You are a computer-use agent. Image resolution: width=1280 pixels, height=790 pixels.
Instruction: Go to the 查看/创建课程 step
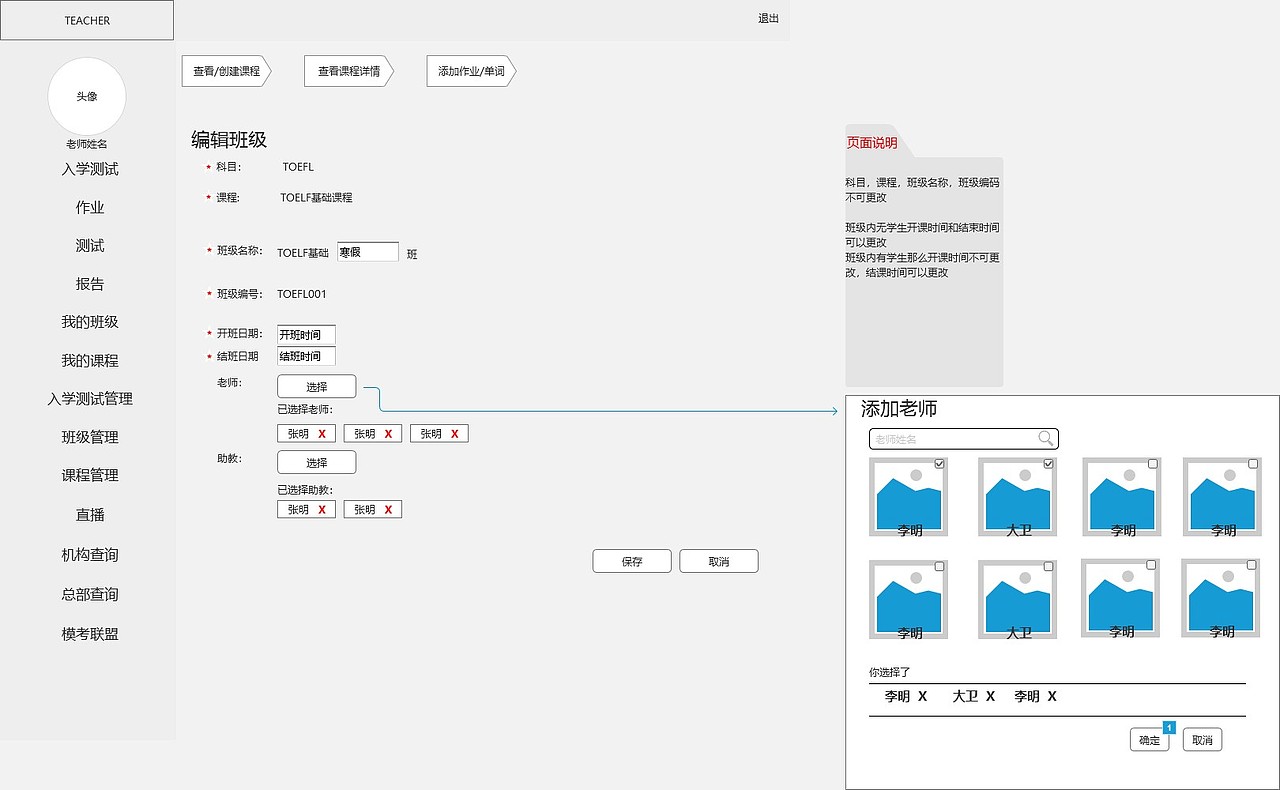(227, 71)
